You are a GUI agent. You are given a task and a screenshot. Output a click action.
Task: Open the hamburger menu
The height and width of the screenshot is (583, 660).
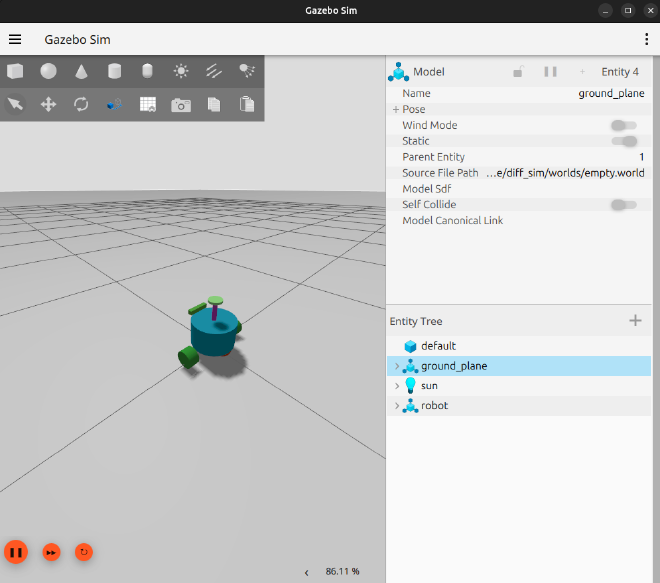click(x=15, y=39)
